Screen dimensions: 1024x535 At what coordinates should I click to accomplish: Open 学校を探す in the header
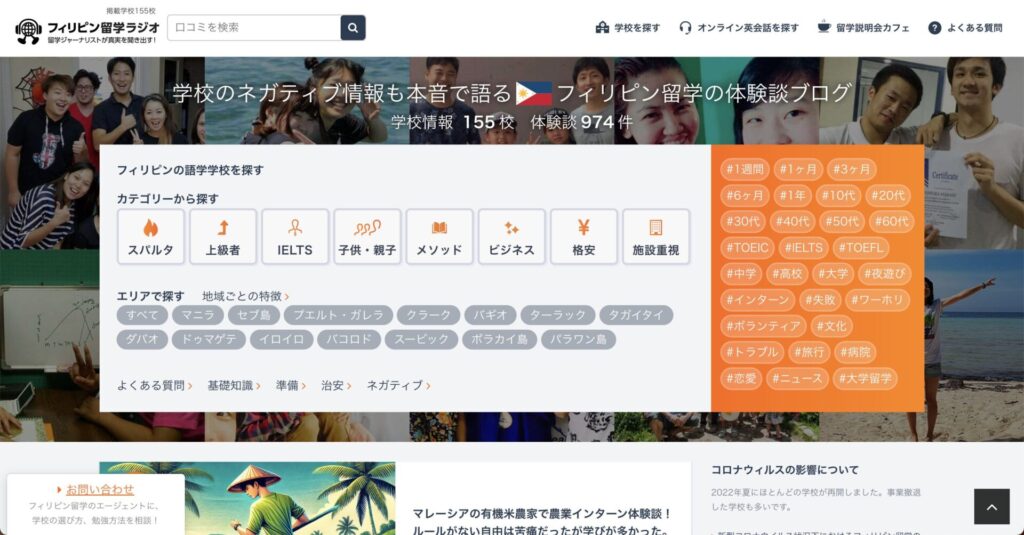[x=628, y=27]
